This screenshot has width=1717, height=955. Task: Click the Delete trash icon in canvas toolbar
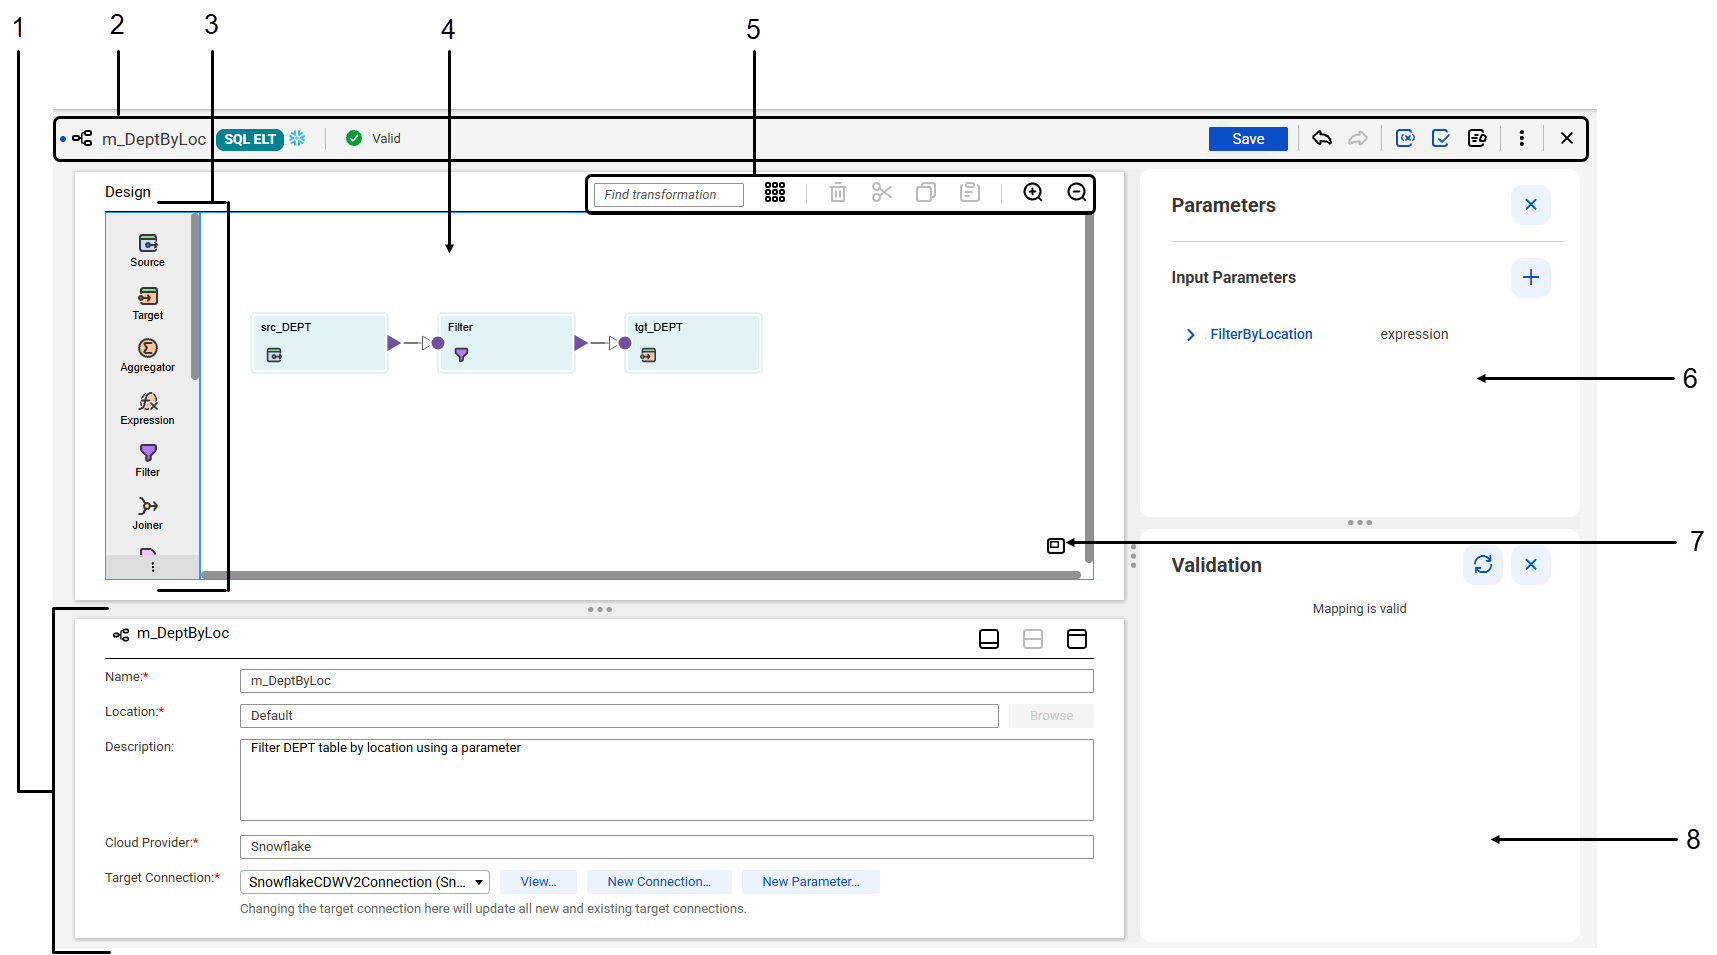tap(838, 192)
